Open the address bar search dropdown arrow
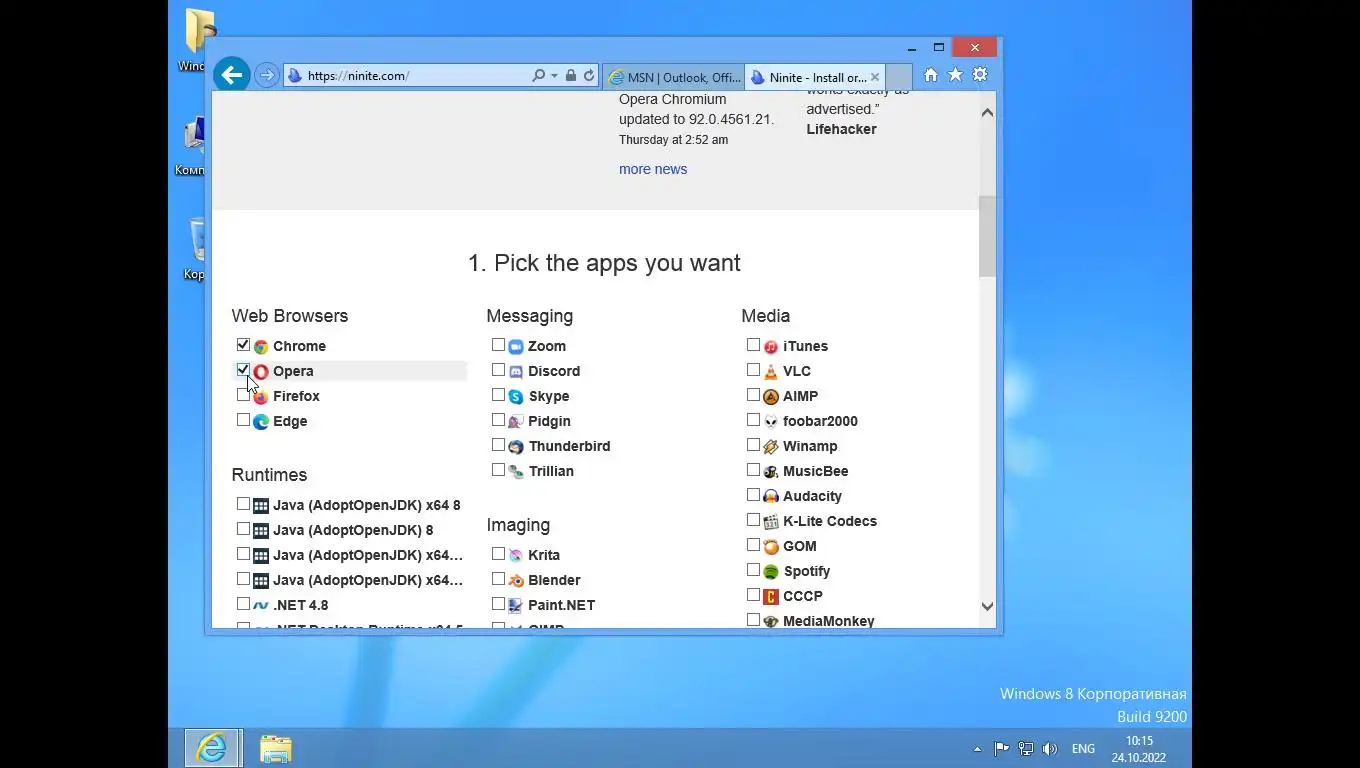 coord(554,76)
